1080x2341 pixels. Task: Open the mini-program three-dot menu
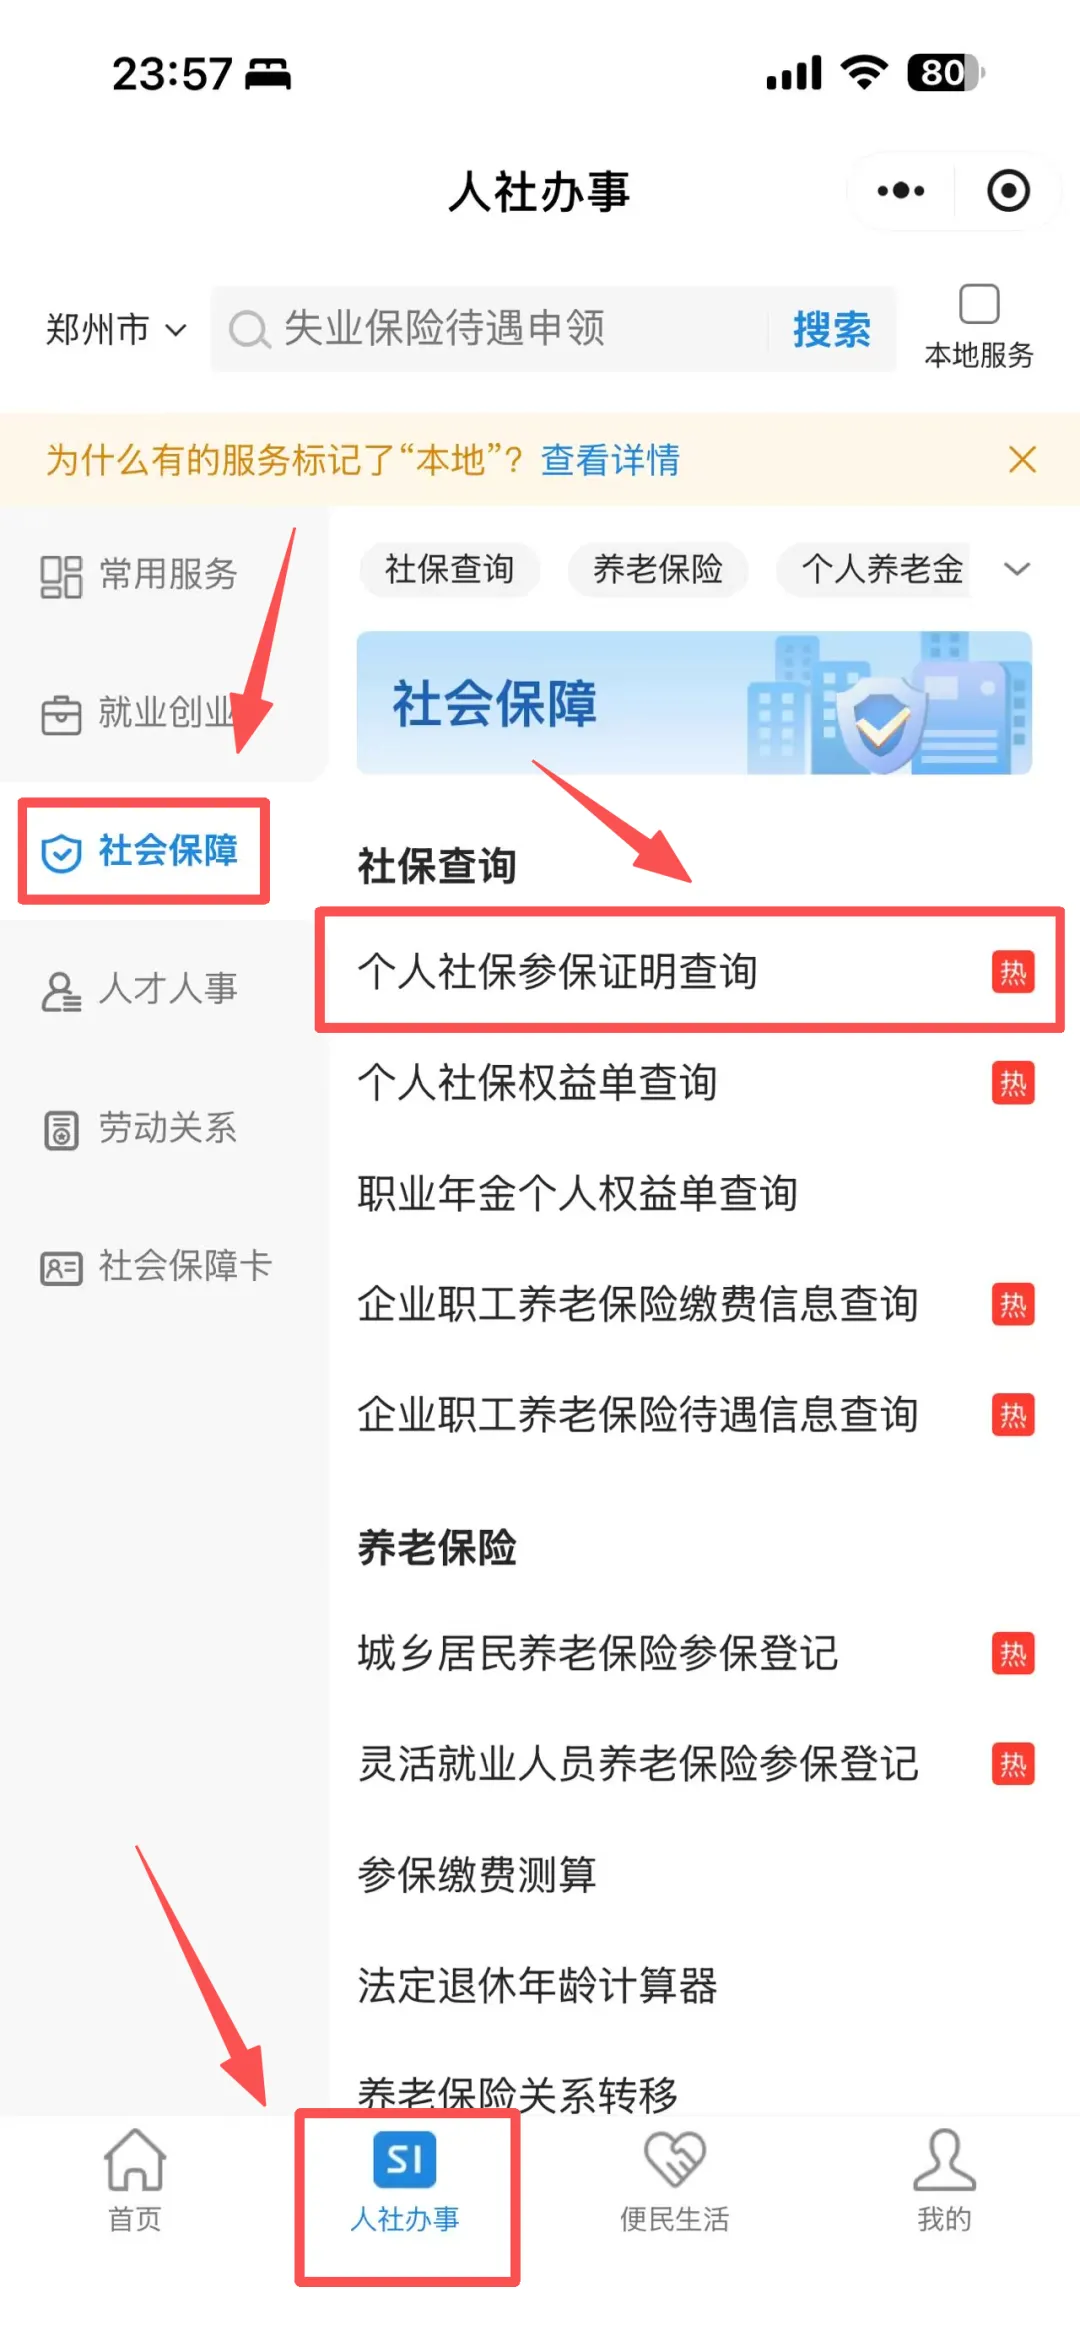pos(900,190)
